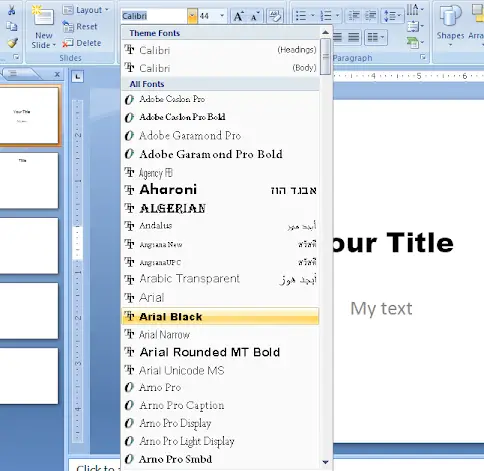The height and width of the screenshot is (471, 484).
Task: Click the ruler tab selector icon
Action: [78, 77]
